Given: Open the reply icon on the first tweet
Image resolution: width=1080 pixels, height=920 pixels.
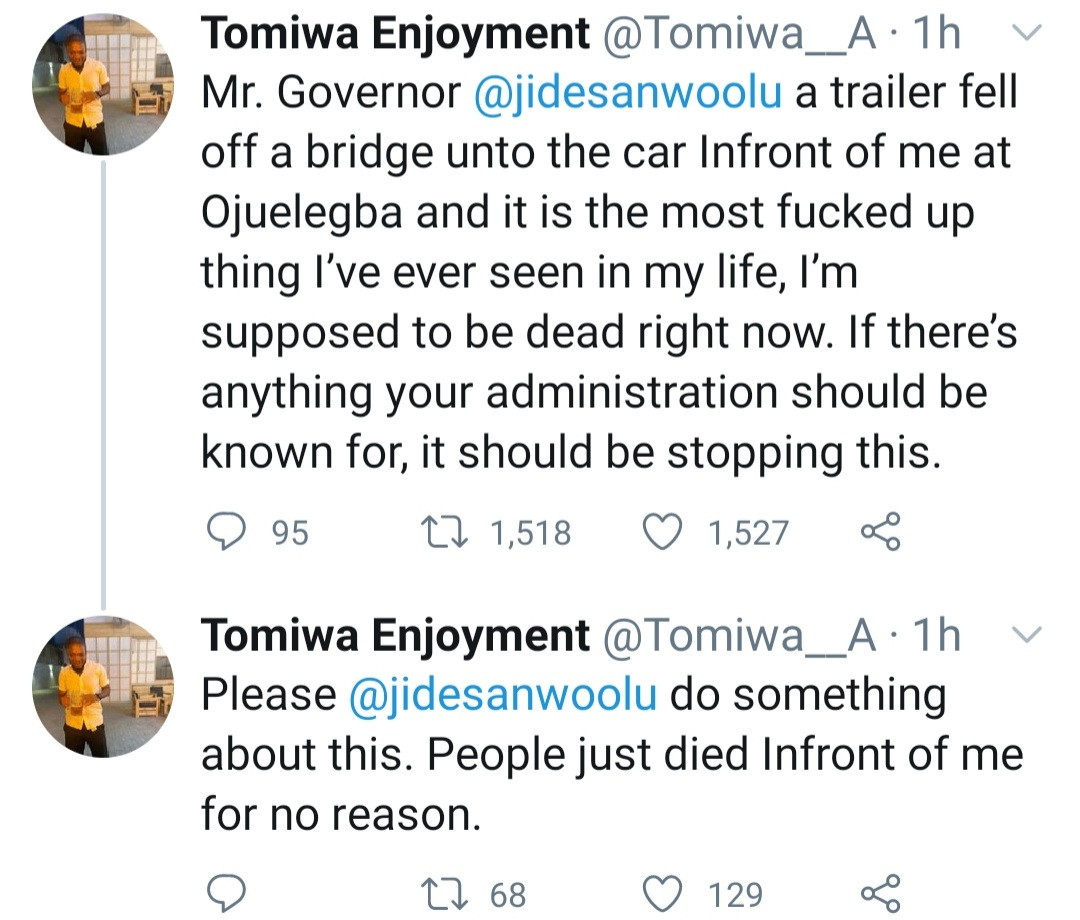Looking at the screenshot, I should 228,532.
